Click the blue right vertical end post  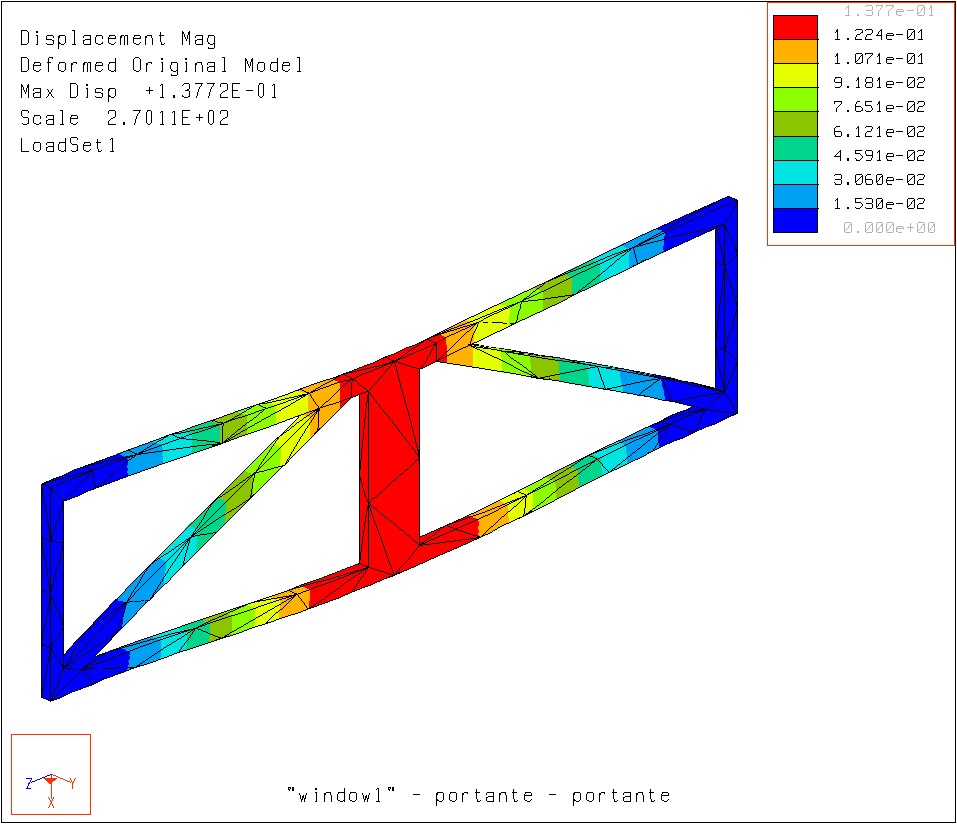727,305
